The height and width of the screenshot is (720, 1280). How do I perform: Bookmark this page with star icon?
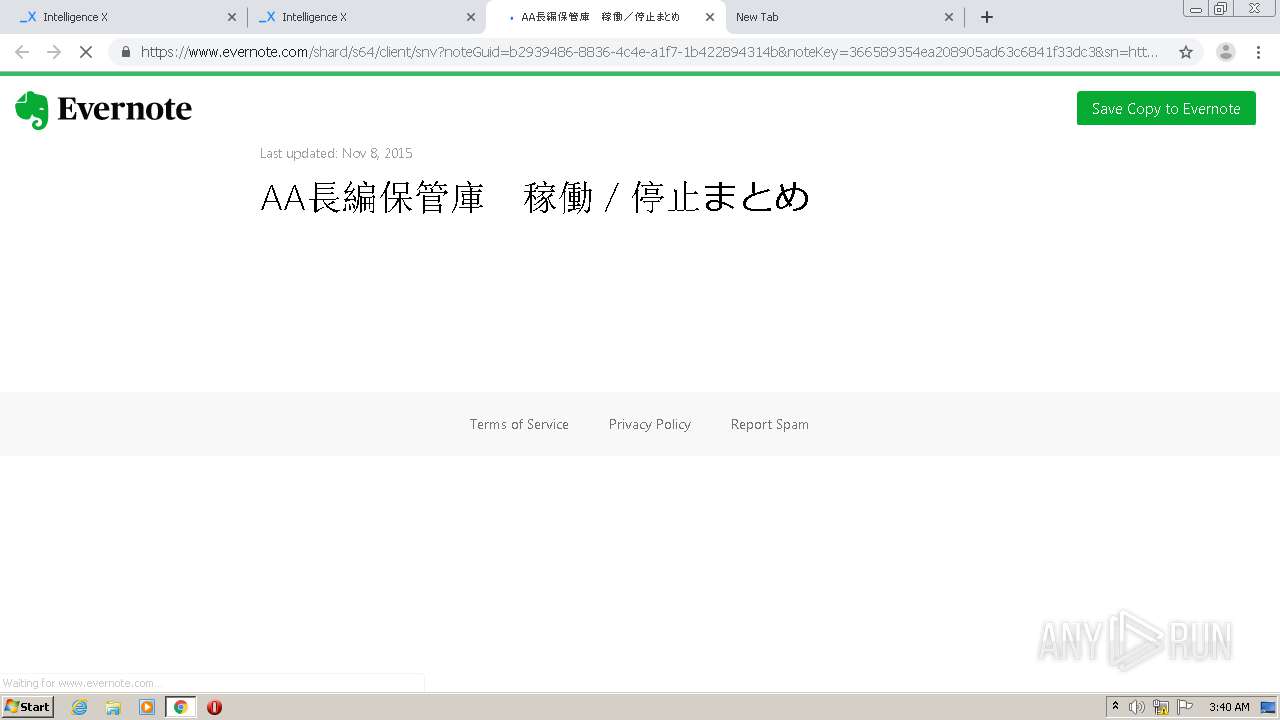(1186, 52)
